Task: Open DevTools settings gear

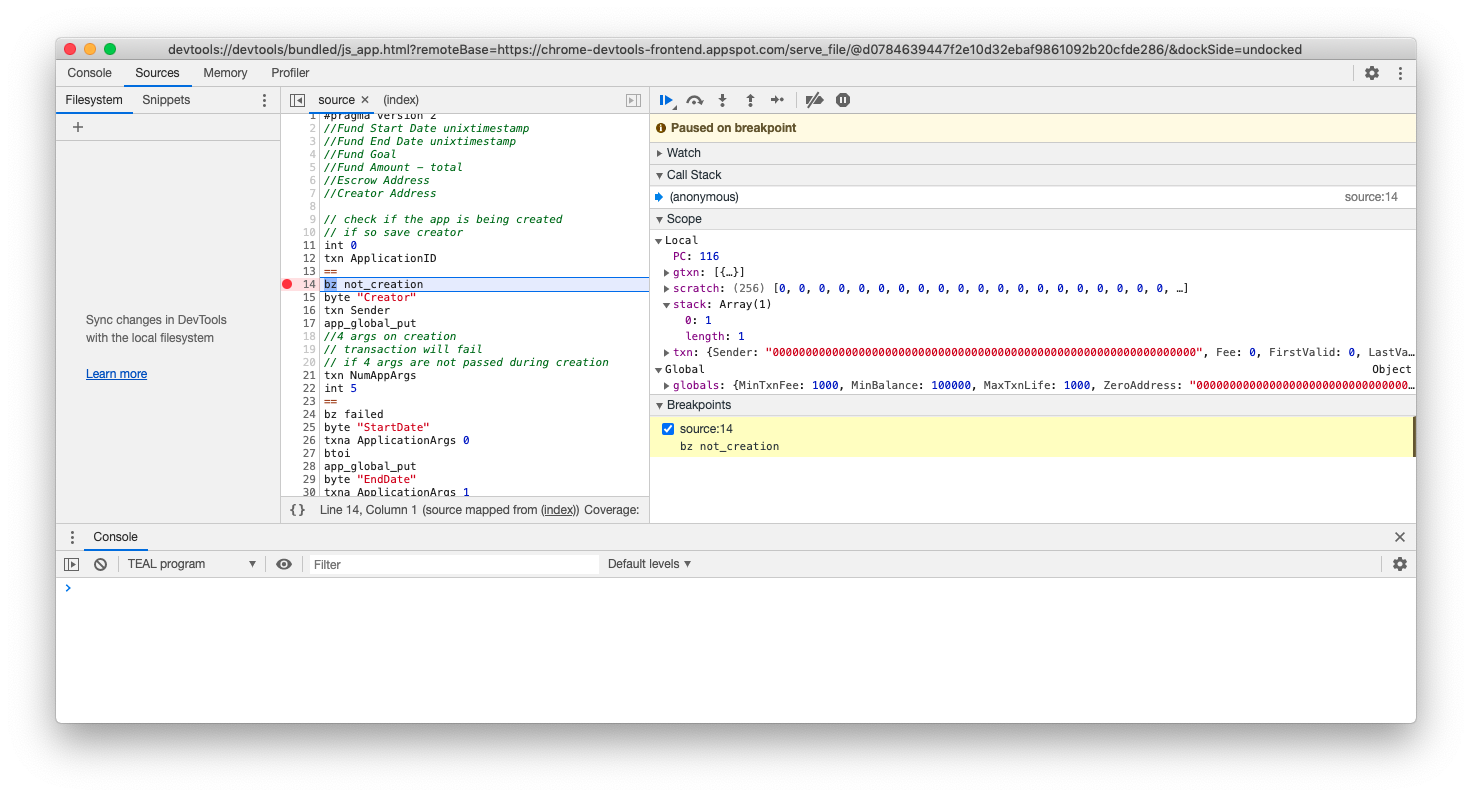Action: pos(1371,72)
